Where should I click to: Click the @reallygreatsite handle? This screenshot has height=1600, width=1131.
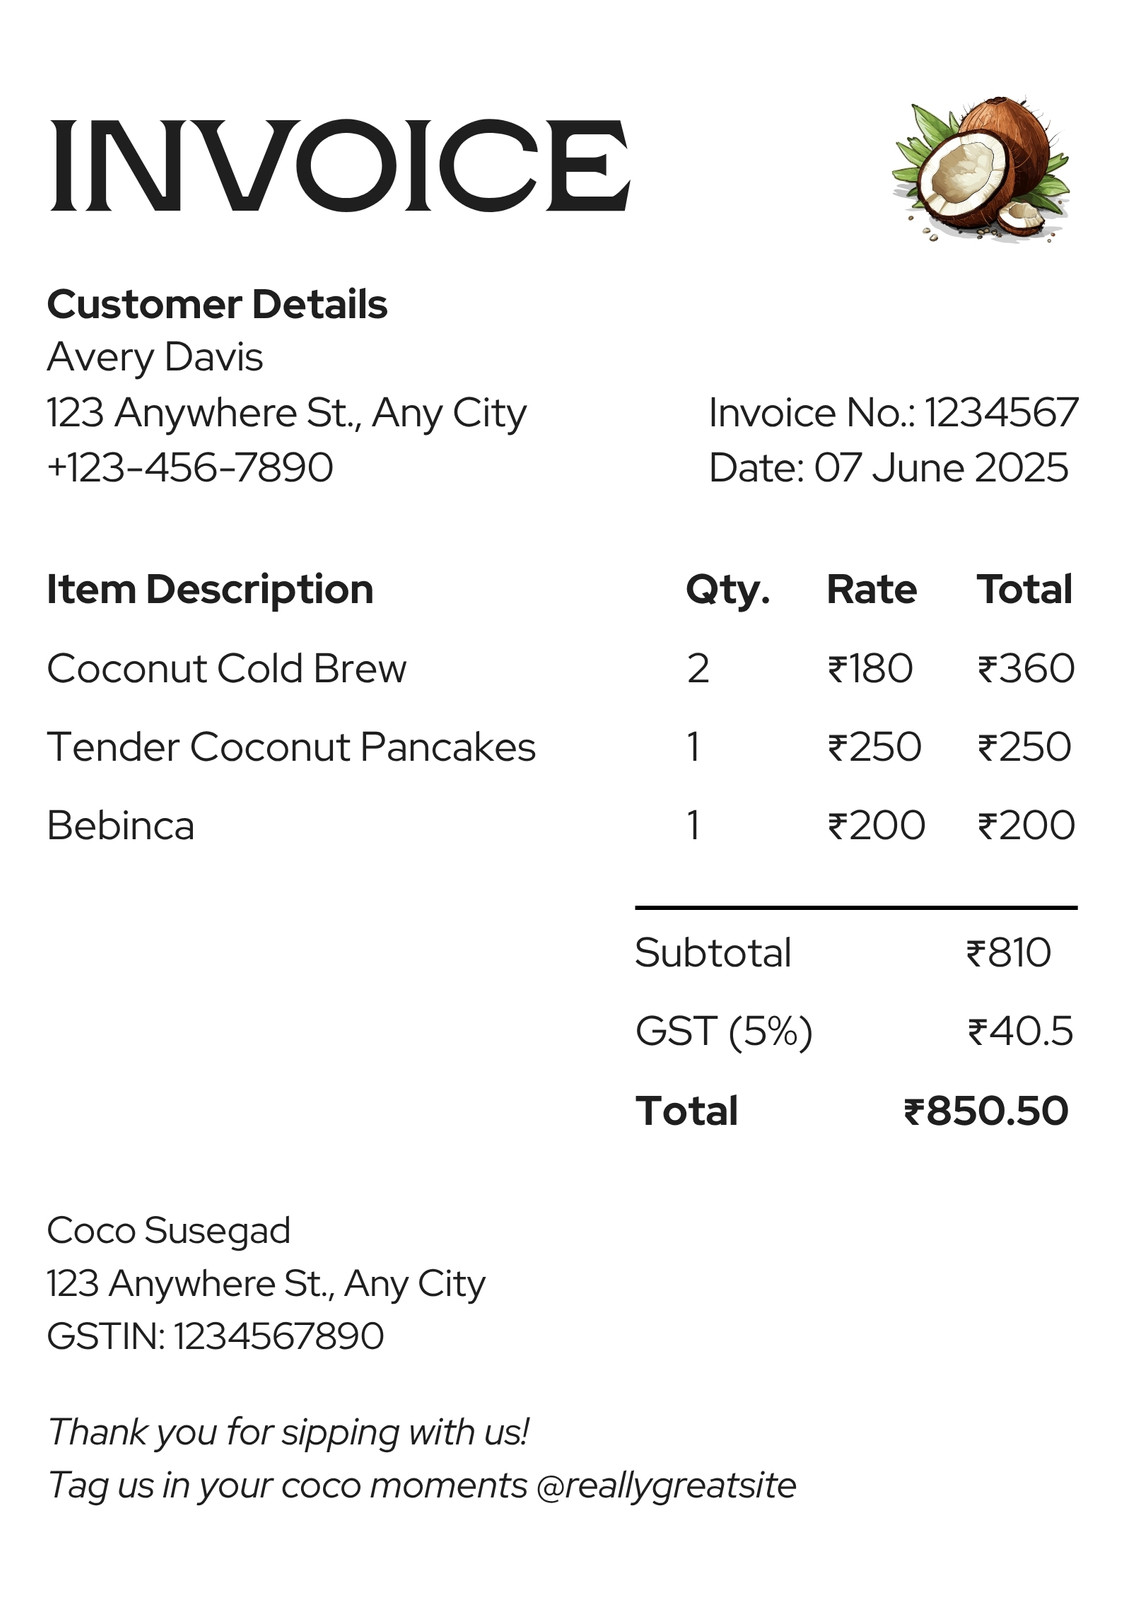click(x=666, y=1485)
